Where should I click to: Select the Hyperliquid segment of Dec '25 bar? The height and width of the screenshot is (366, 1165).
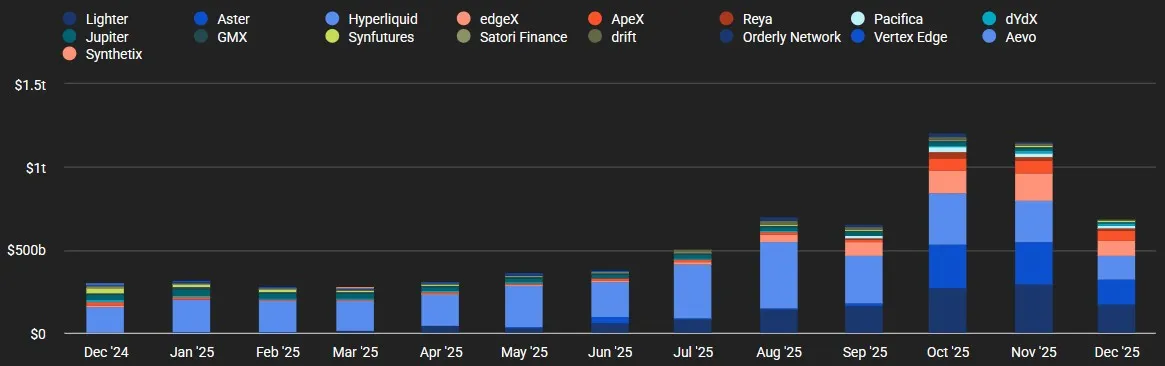1117,267
